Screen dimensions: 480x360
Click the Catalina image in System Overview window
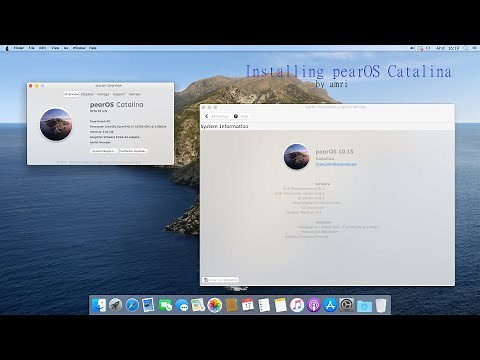tap(56, 124)
